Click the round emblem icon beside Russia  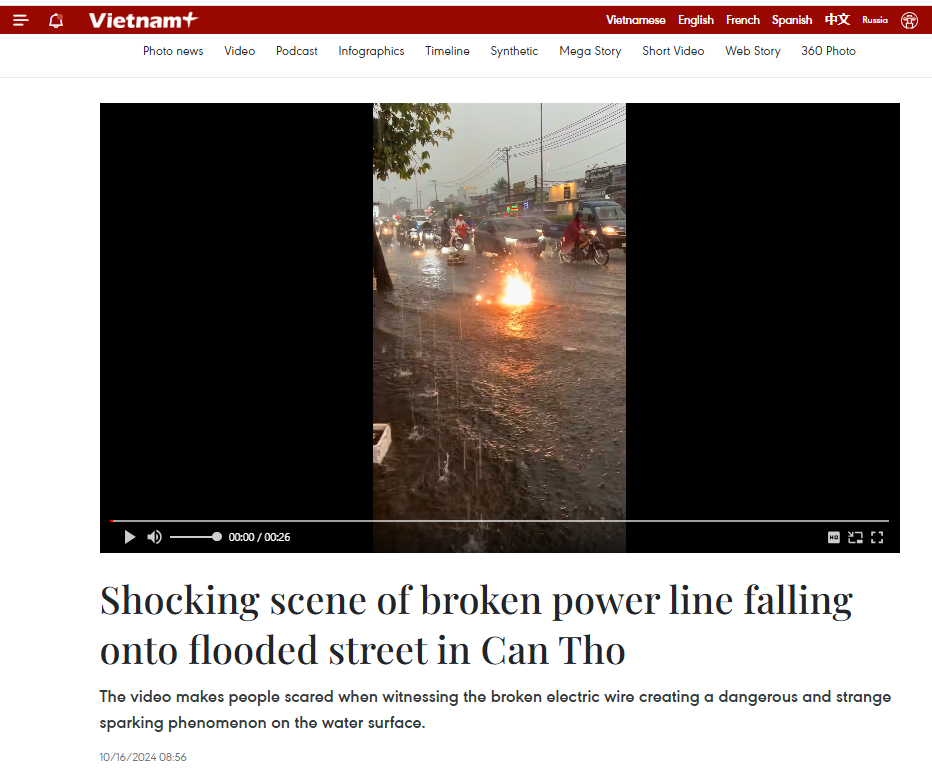pos(909,20)
